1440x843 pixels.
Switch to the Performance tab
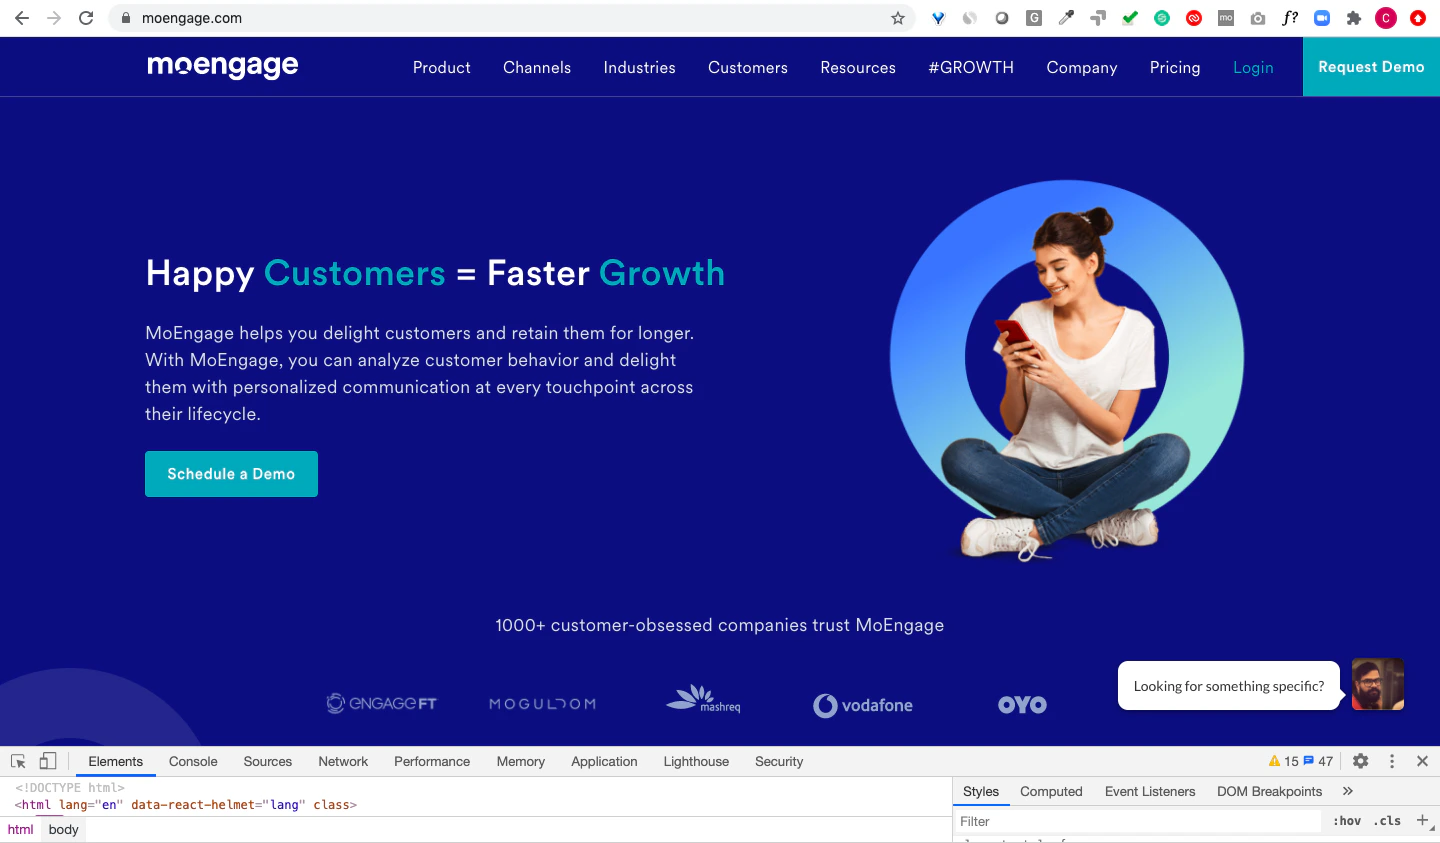(x=432, y=761)
